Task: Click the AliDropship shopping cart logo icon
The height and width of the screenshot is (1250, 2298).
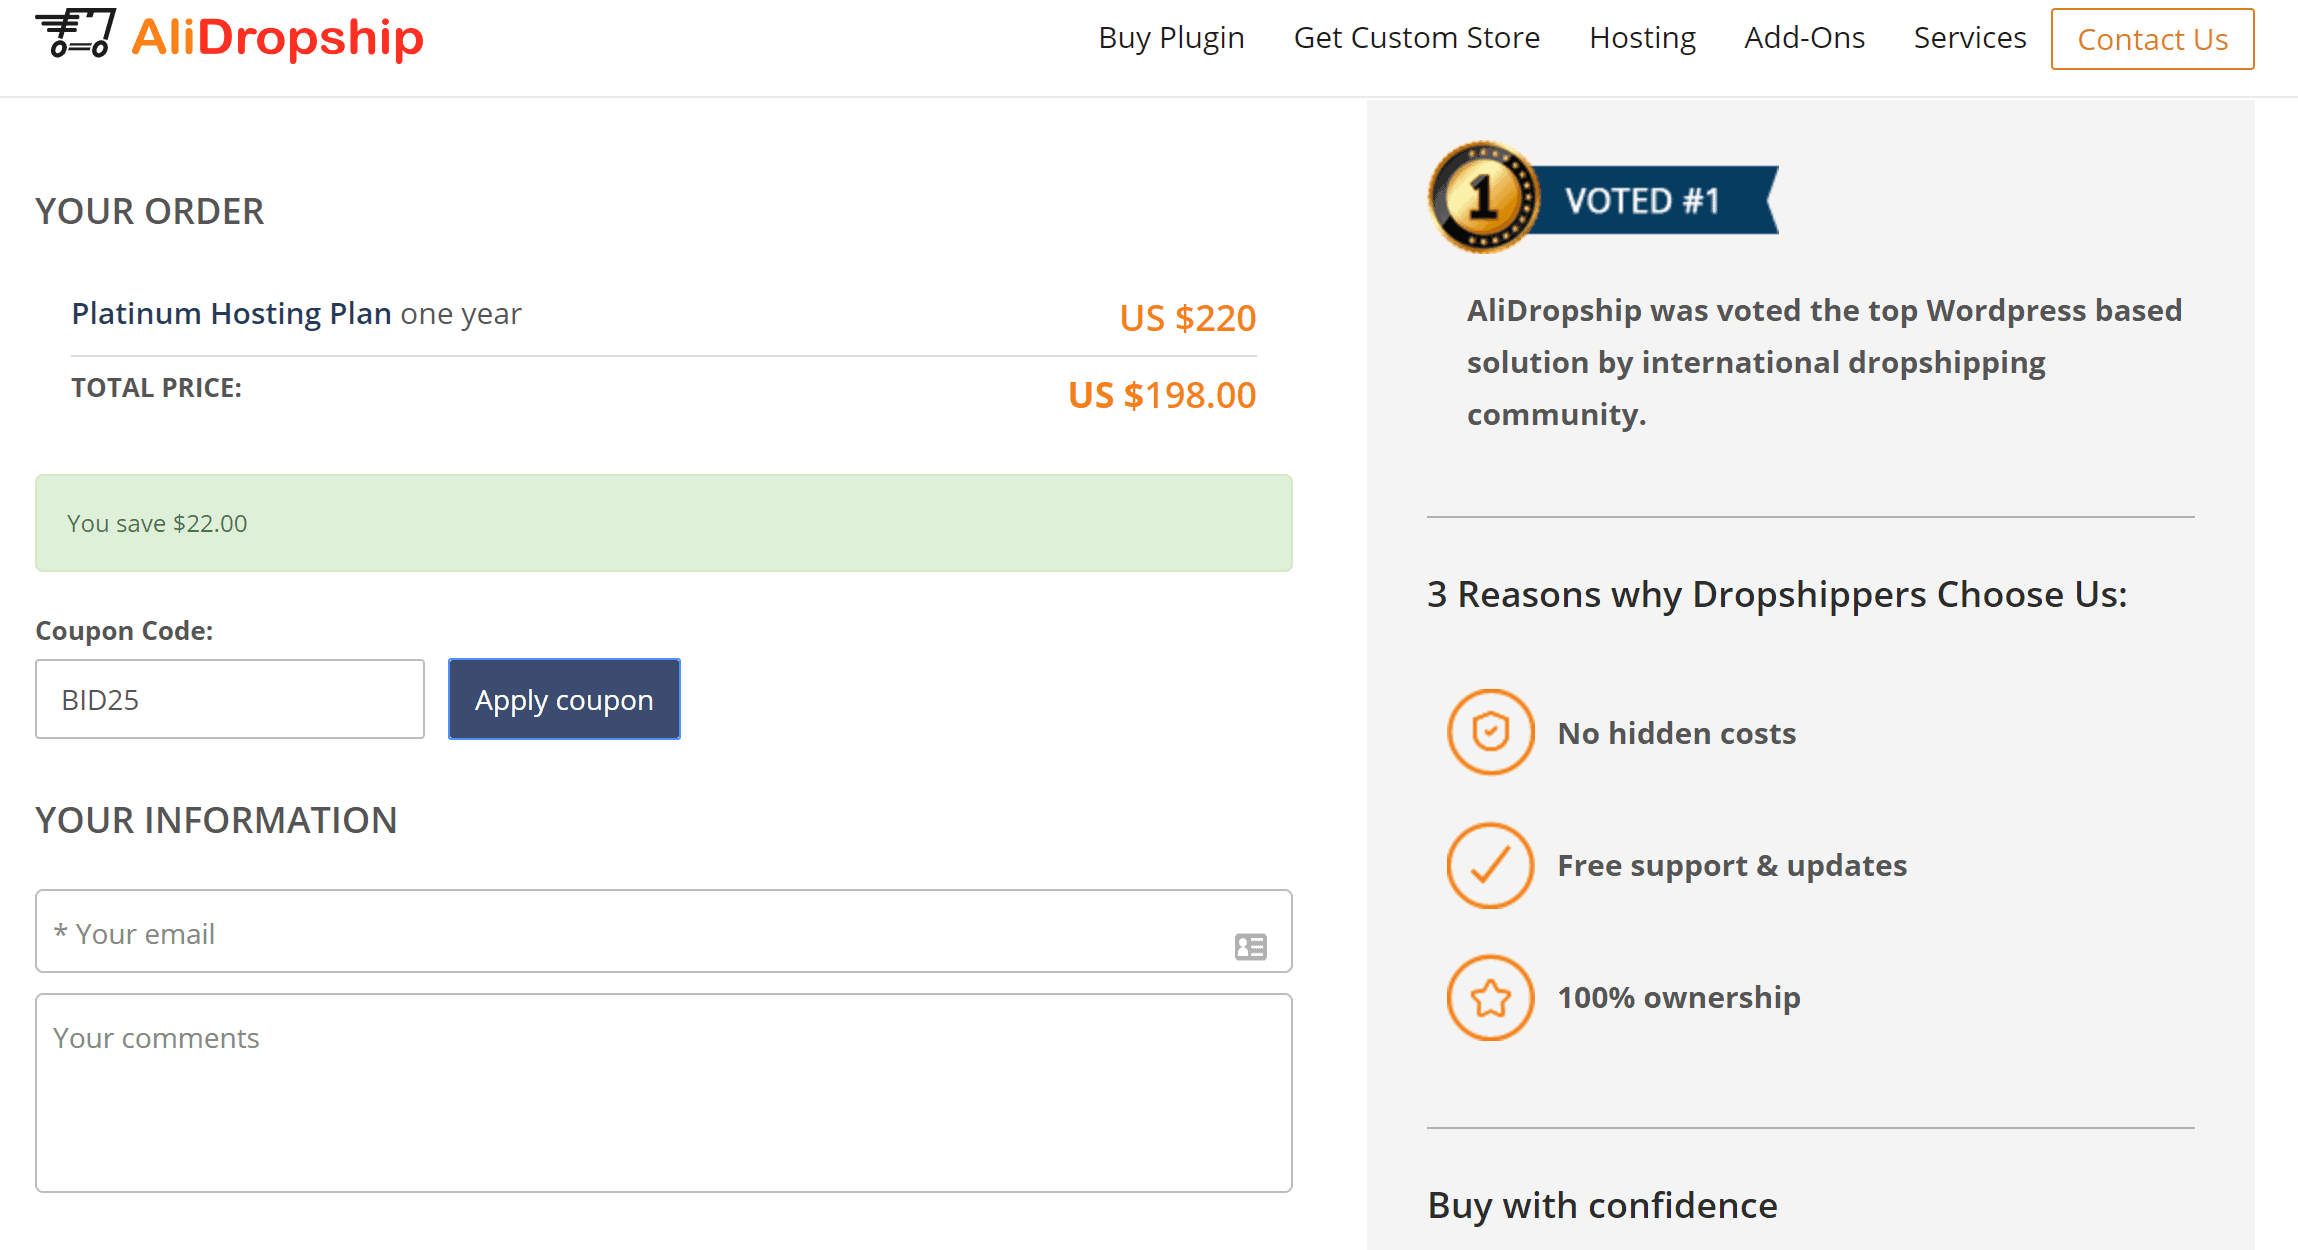Action: [76, 34]
